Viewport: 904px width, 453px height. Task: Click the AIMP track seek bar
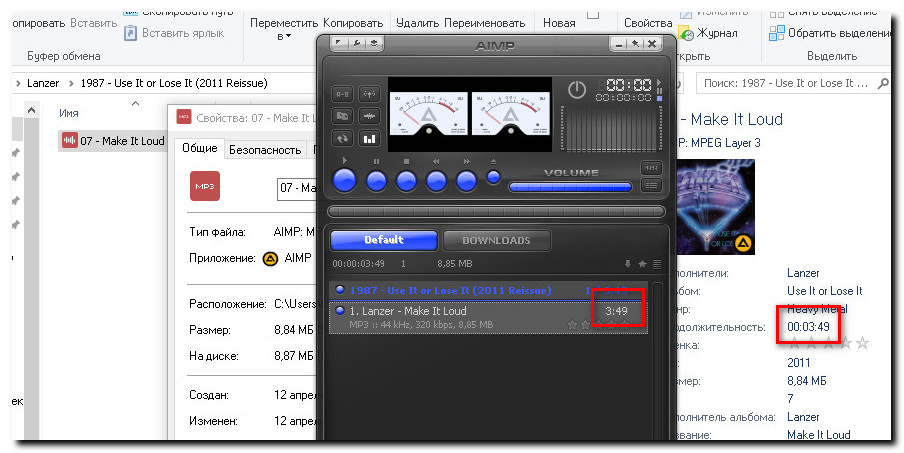click(496, 211)
